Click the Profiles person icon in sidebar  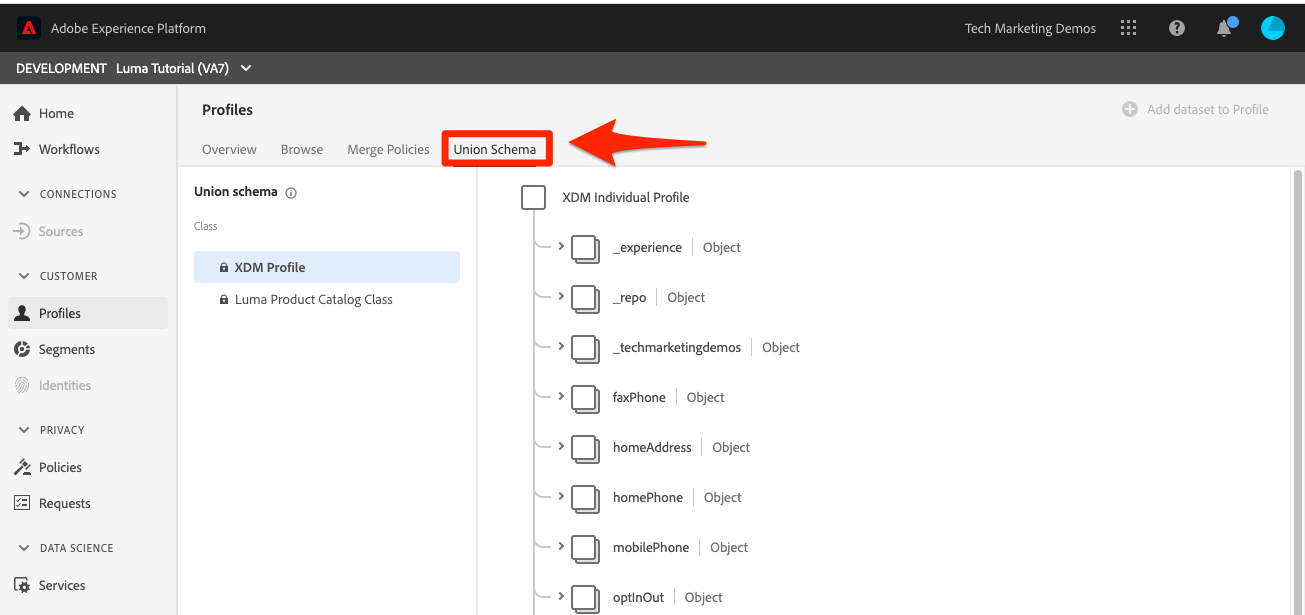click(x=22, y=313)
